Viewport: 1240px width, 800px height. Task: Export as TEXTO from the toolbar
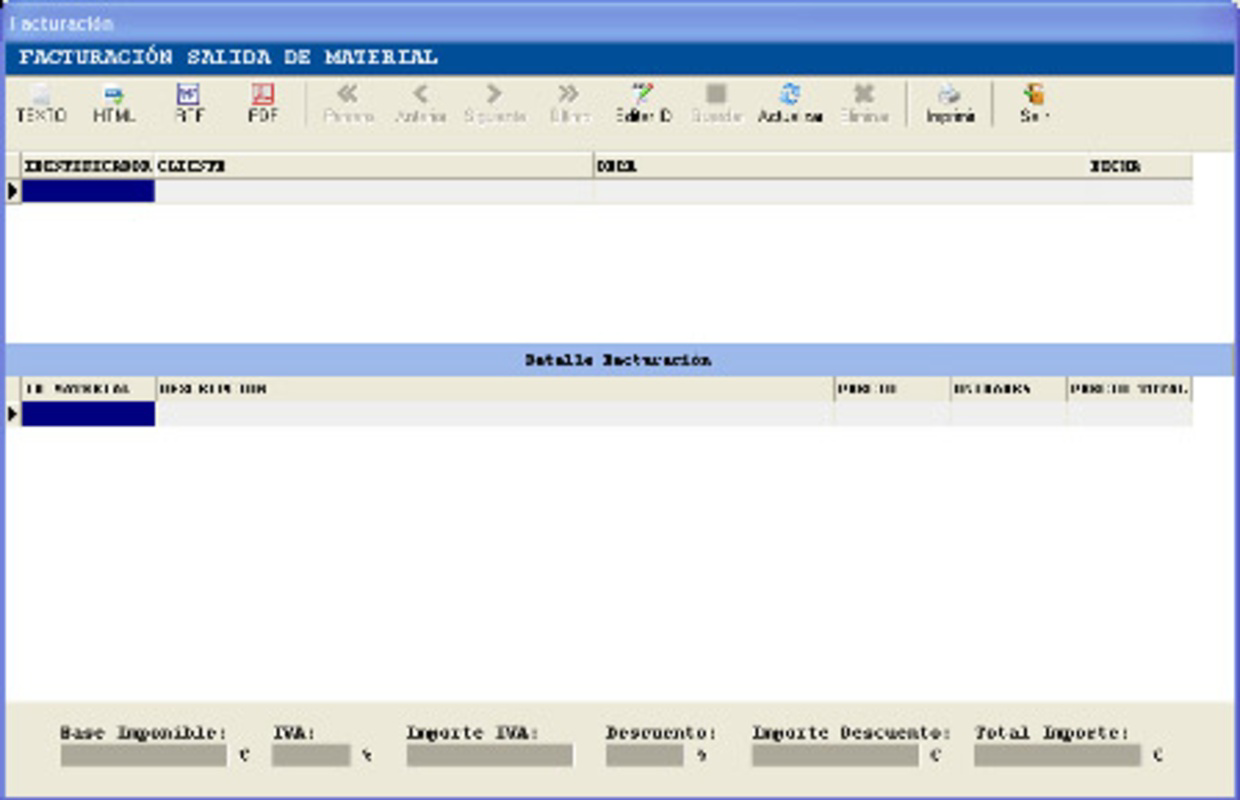click(x=41, y=104)
